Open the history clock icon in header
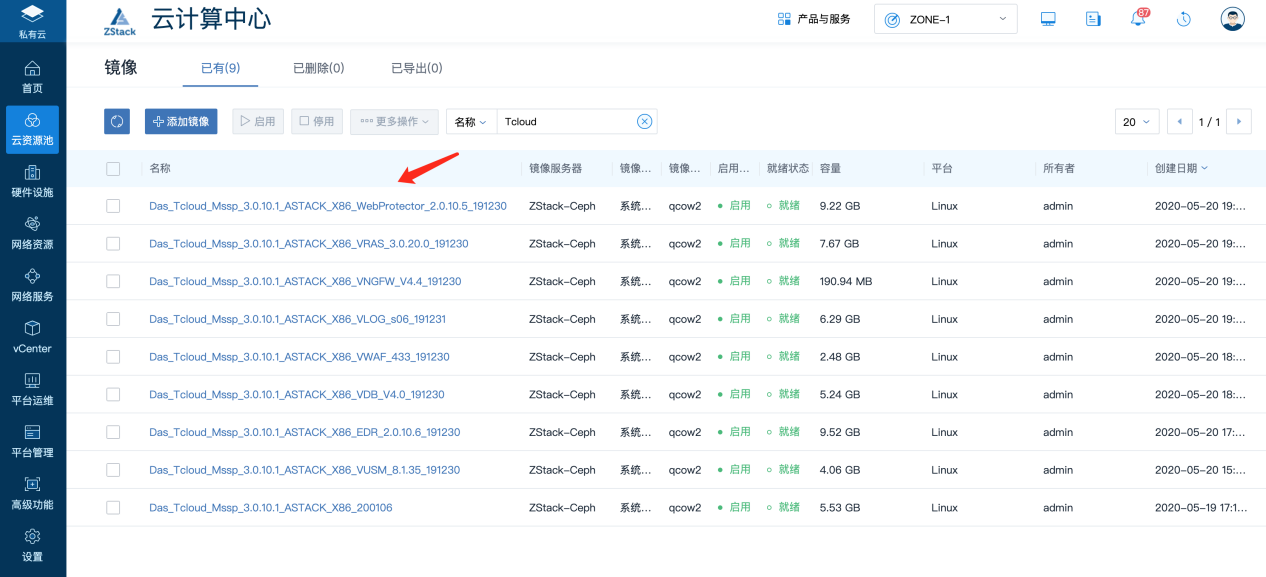 coord(1184,19)
